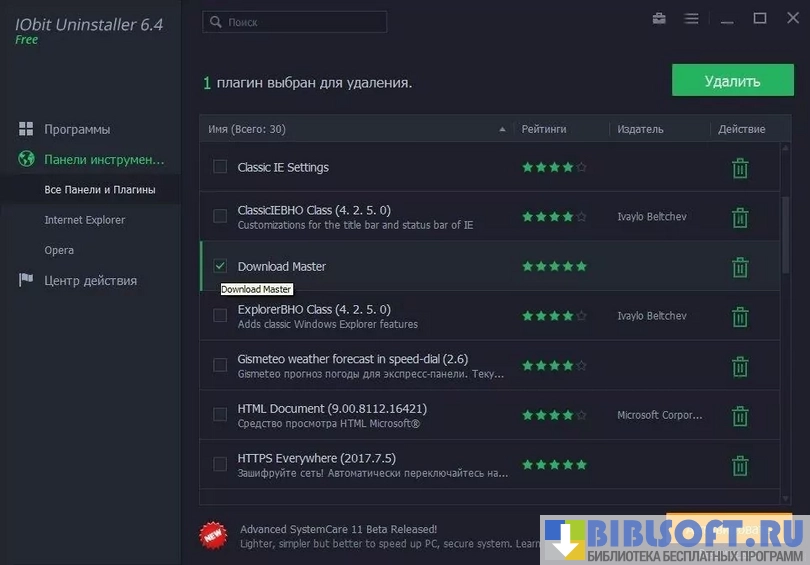Check the Classic IE Settings checkbox

[x=220, y=167]
